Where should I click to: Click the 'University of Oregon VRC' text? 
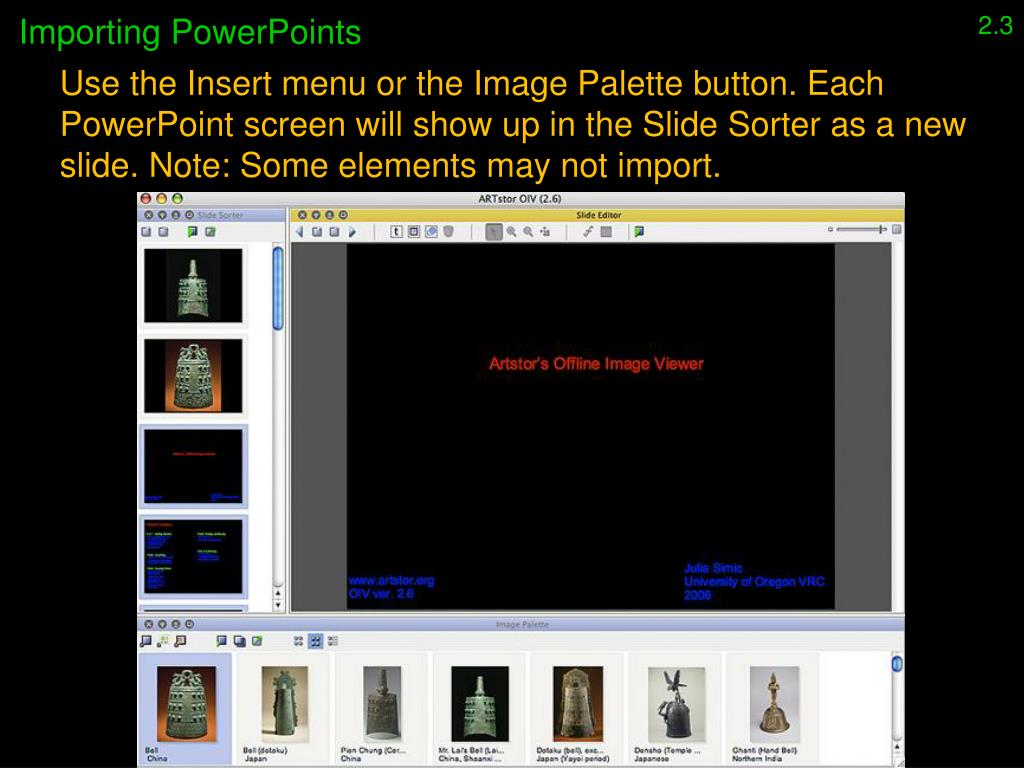click(754, 581)
